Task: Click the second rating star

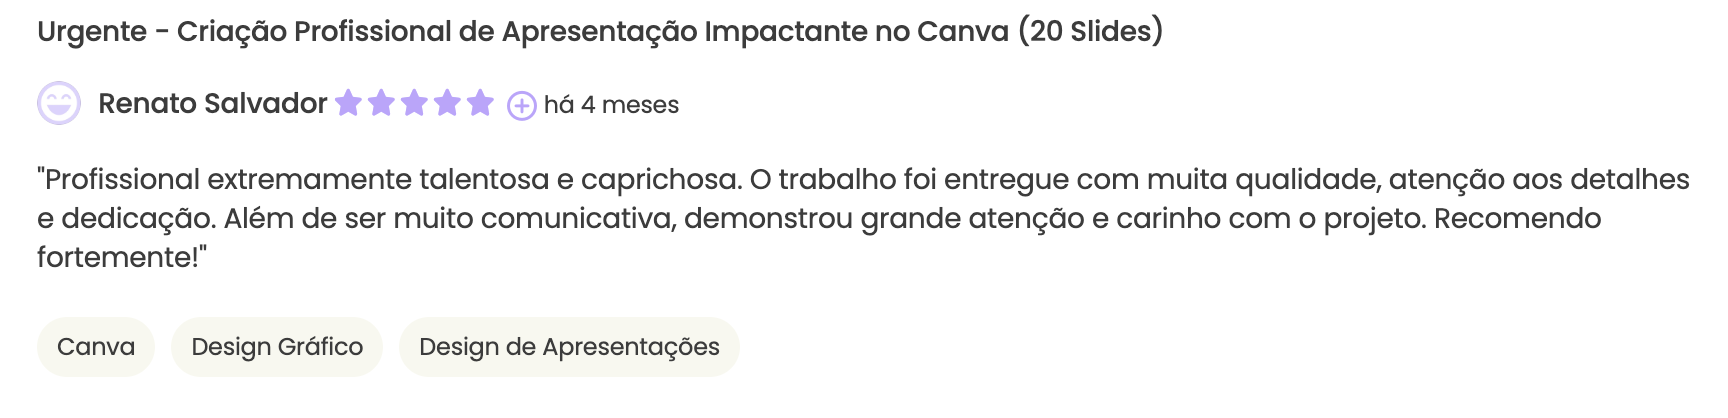Action: (x=381, y=103)
